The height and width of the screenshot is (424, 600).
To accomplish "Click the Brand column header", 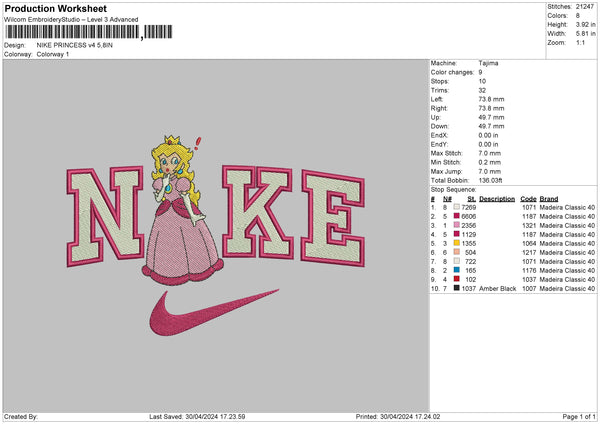I will point(549,199).
